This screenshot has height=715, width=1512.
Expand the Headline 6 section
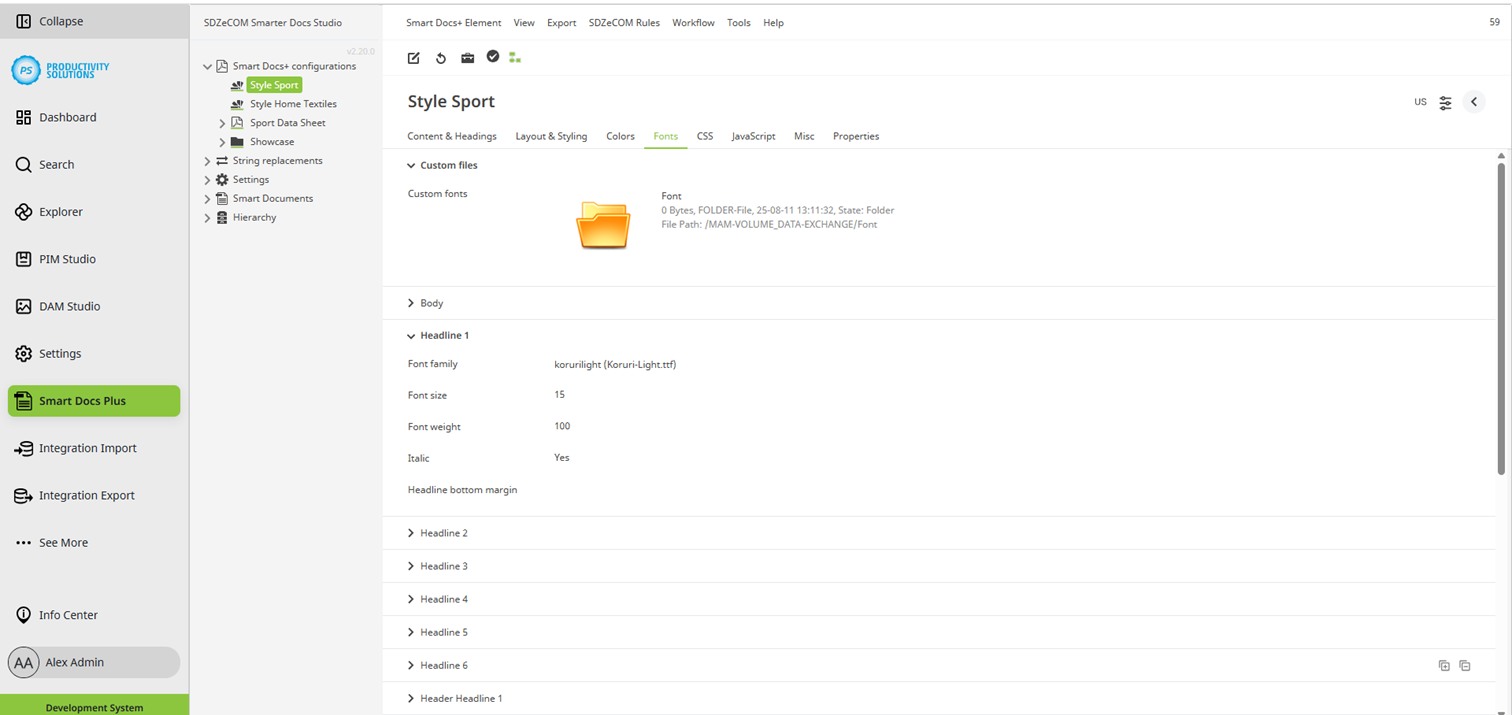coord(411,666)
